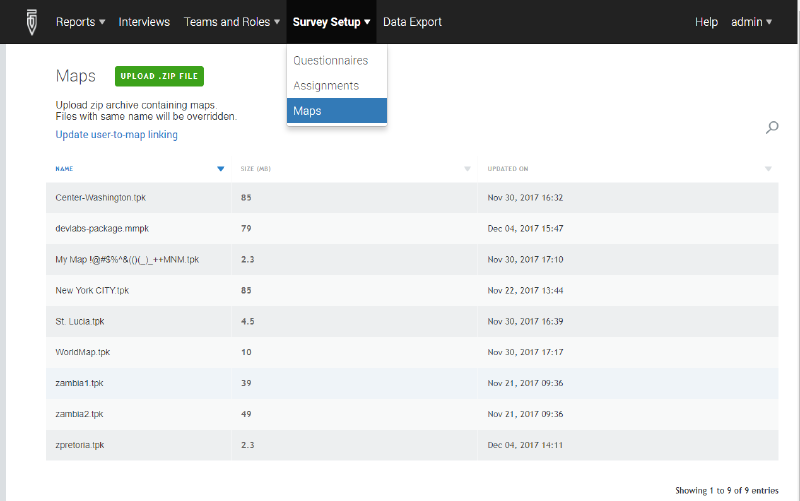Sort by Updated On column arrow

pos(768,169)
